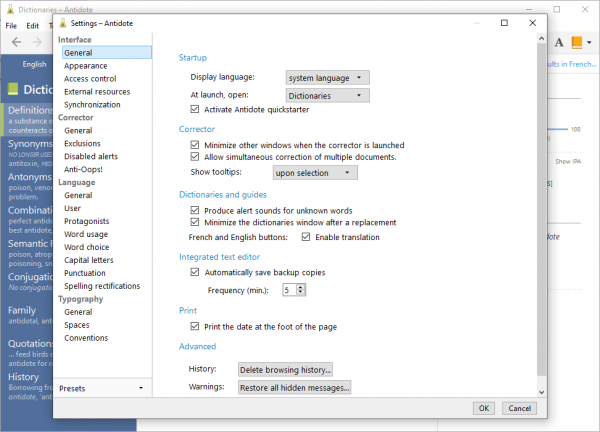The width and height of the screenshot is (600, 432).
Task: Click Show IPA in Dictionaries window
Action: pyautogui.click(x=568, y=161)
